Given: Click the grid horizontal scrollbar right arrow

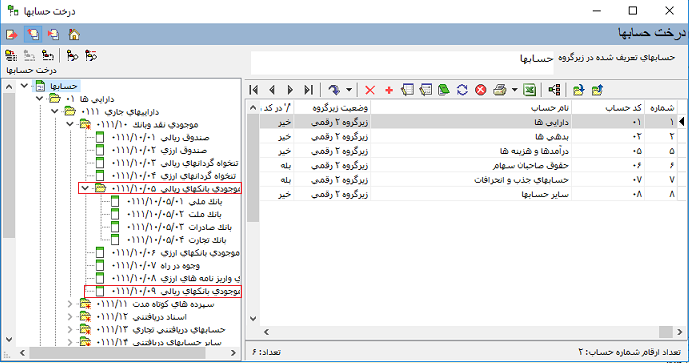Looking at the screenshot, I should tap(679, 332).
